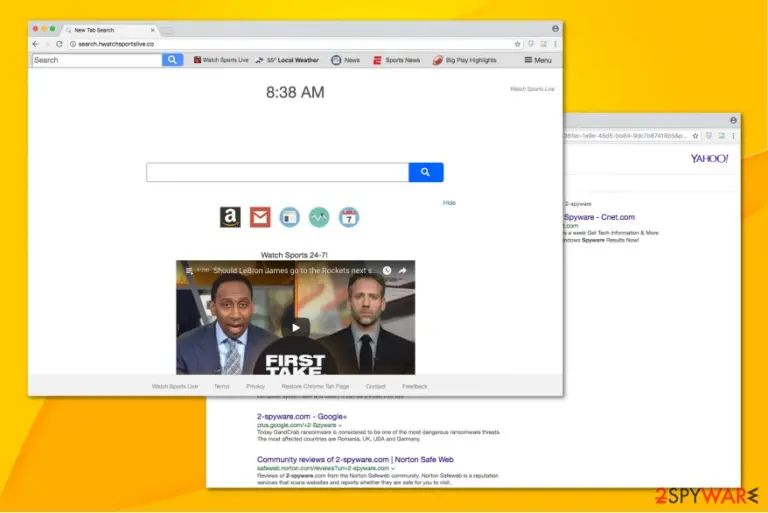Focus the center page search field
The height and width of the screenshot is (513, 768).
tap(277, 172)
